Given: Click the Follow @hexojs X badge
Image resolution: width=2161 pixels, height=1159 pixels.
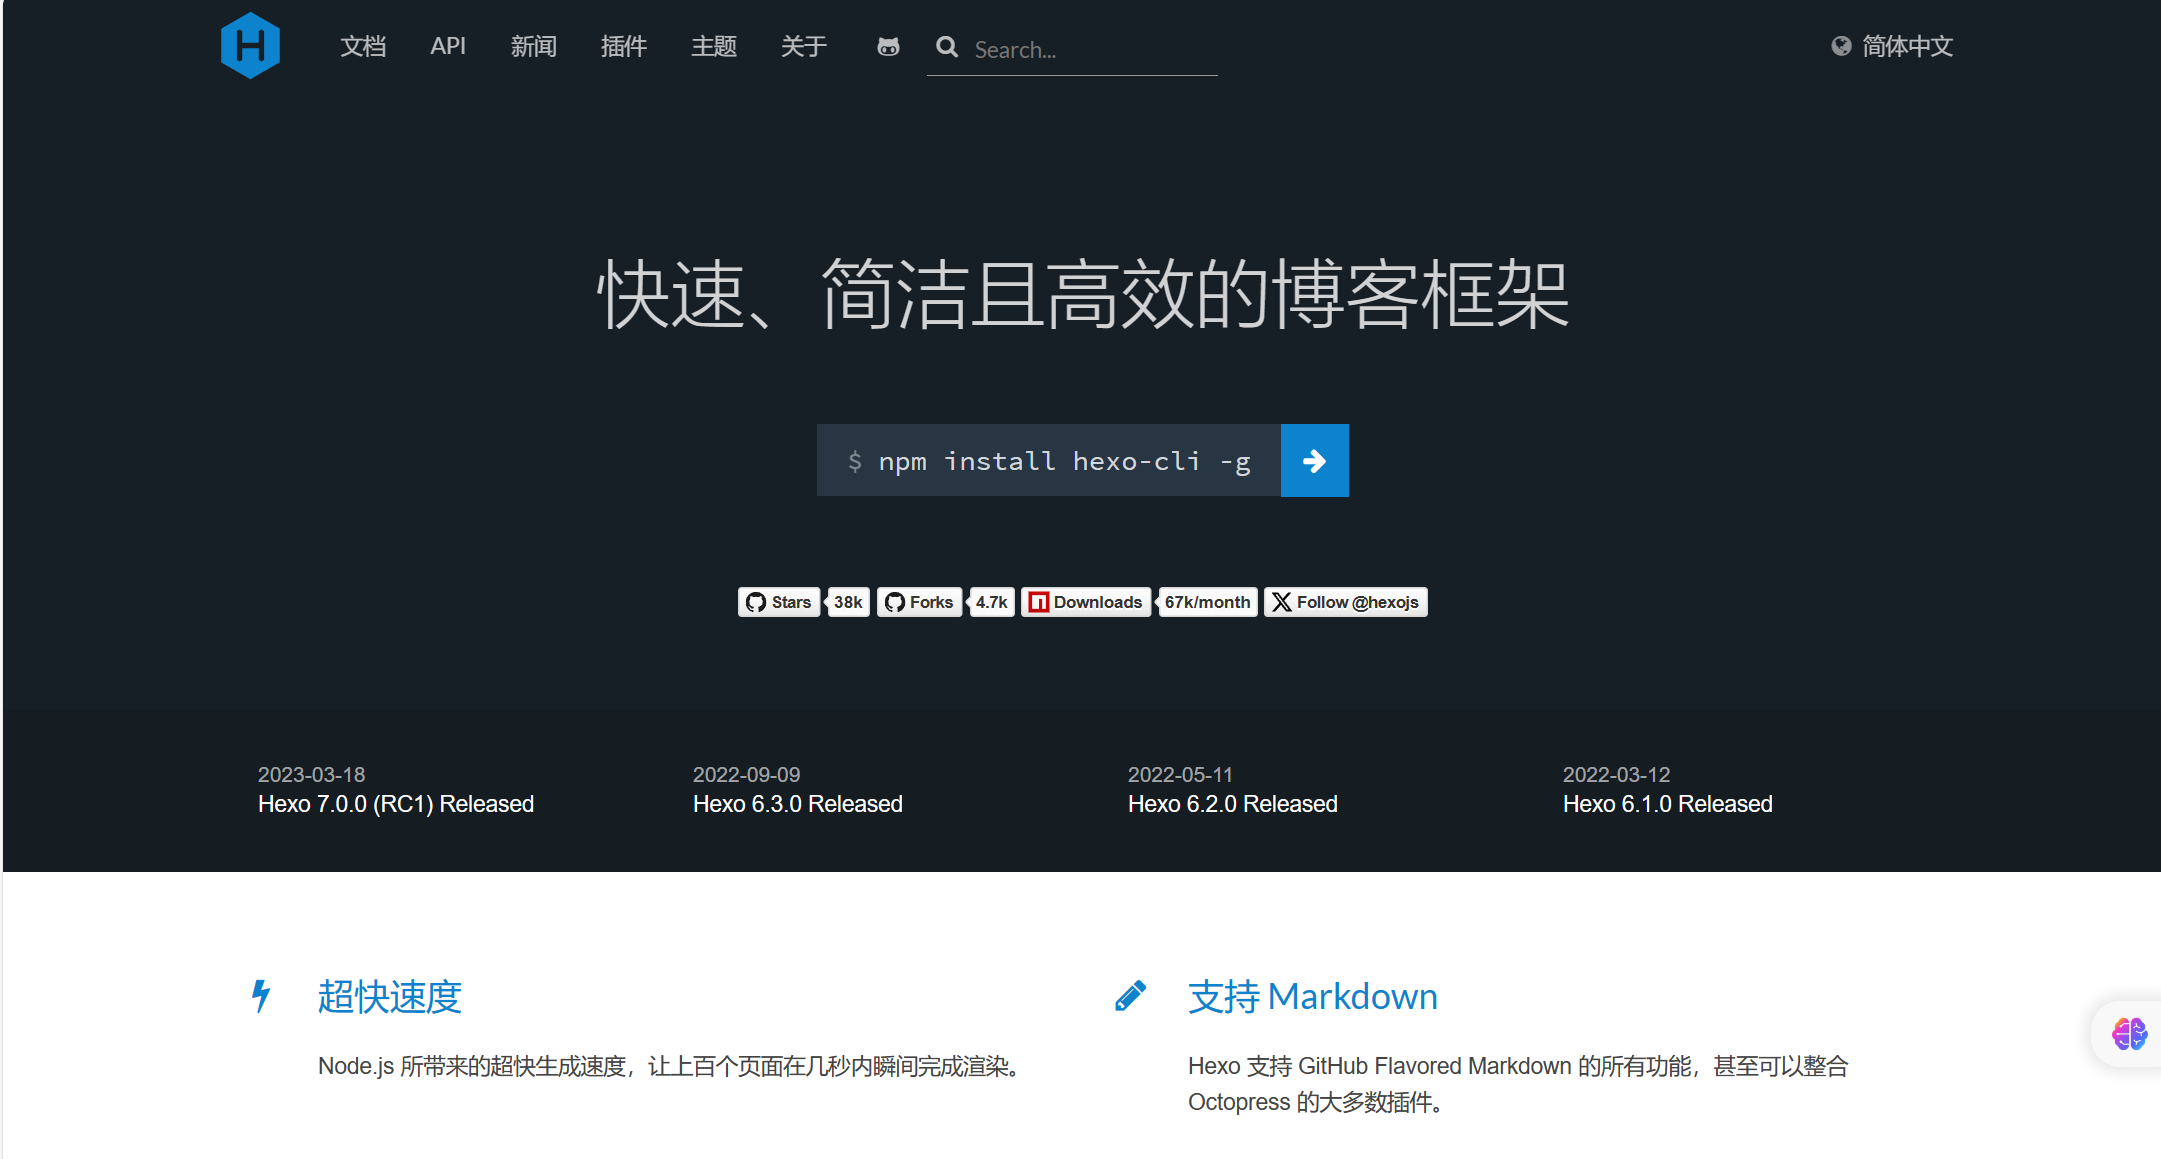Looking at the screenshot, I should coord(1346,602).
